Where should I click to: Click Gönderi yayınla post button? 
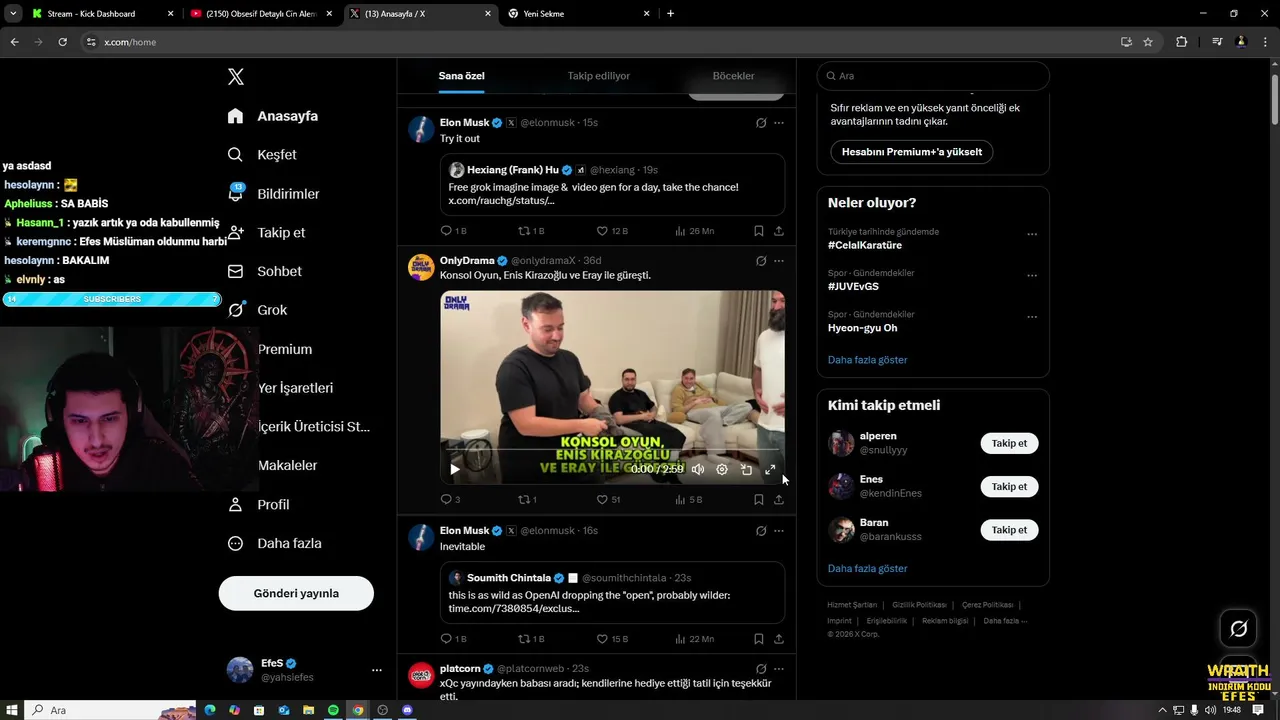coord(296,593)
